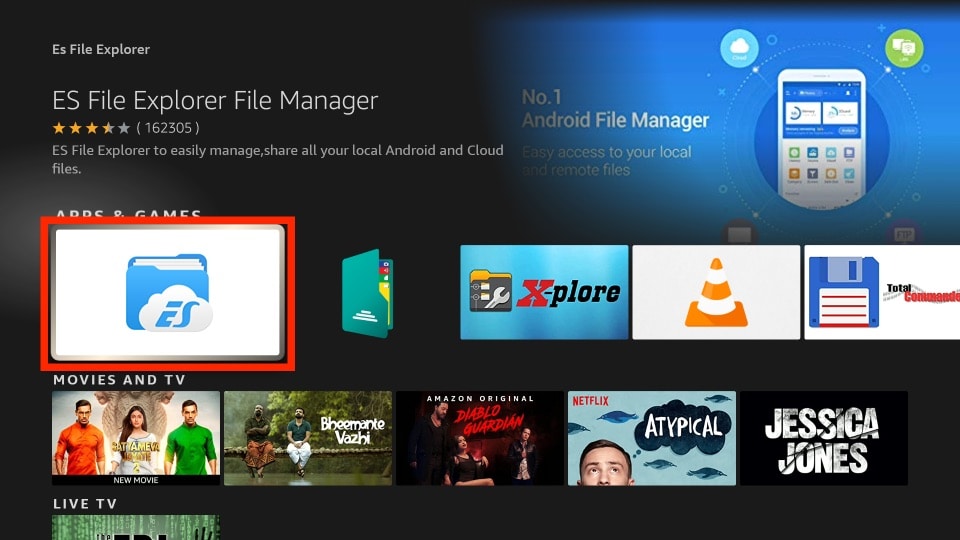Click the Cloud icon in banner

[739, 48]
